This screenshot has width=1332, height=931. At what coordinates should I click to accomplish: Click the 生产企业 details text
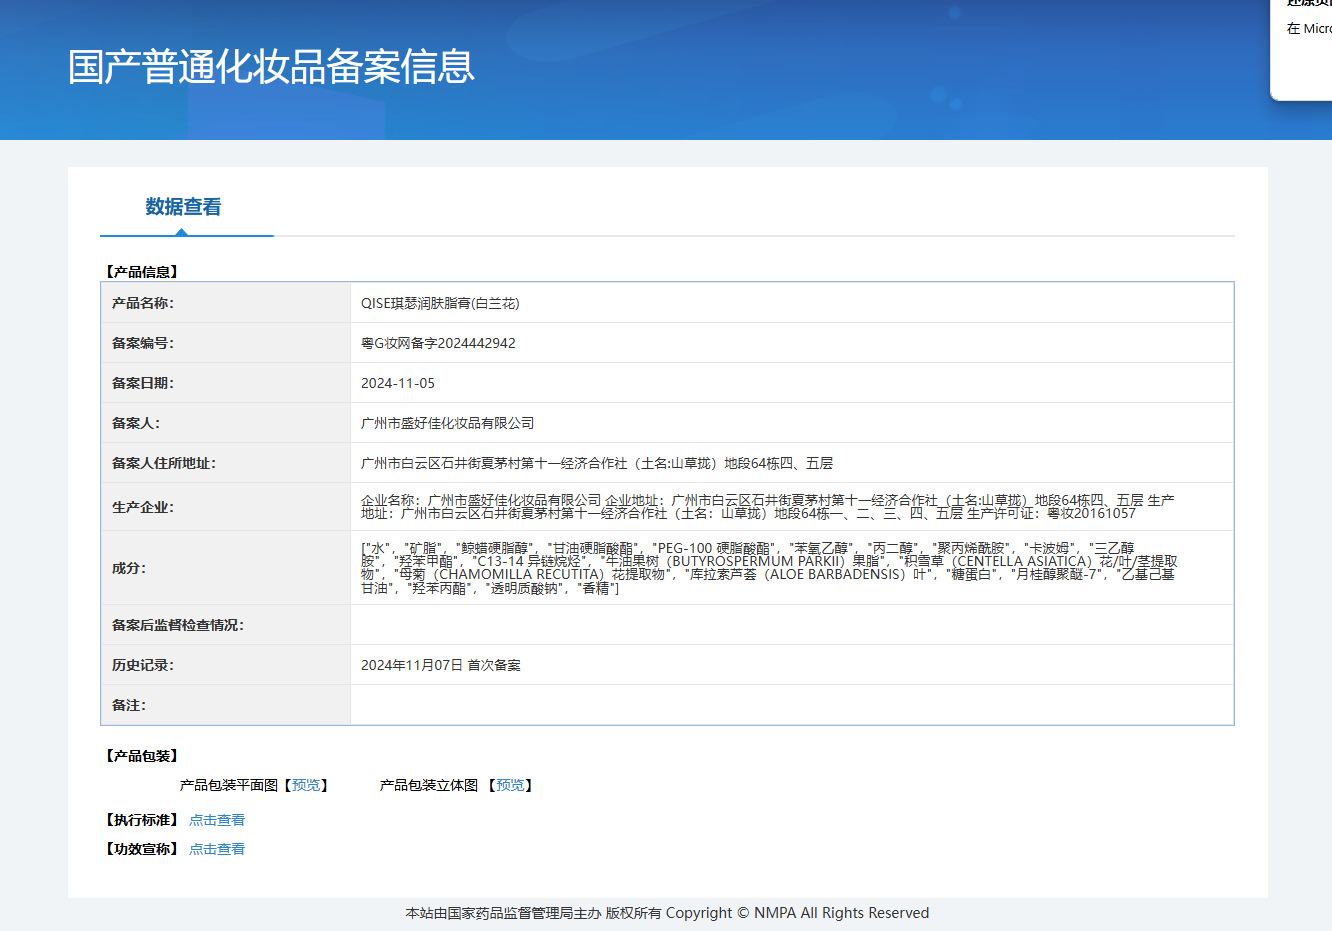pos(767,507)
